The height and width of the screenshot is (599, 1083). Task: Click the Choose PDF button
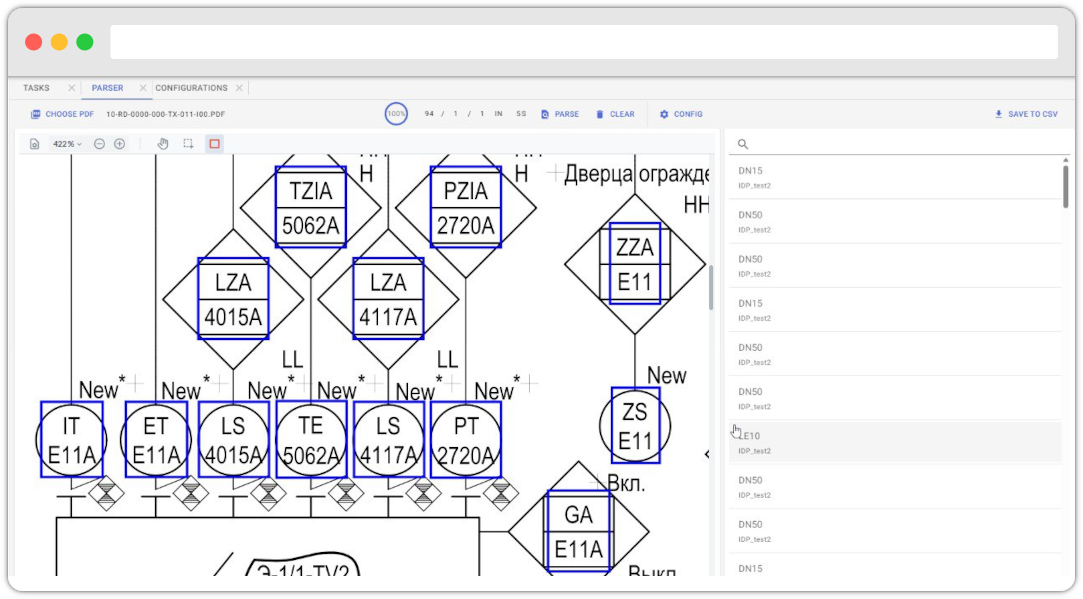pyautogui.click(x=62, y=114)
